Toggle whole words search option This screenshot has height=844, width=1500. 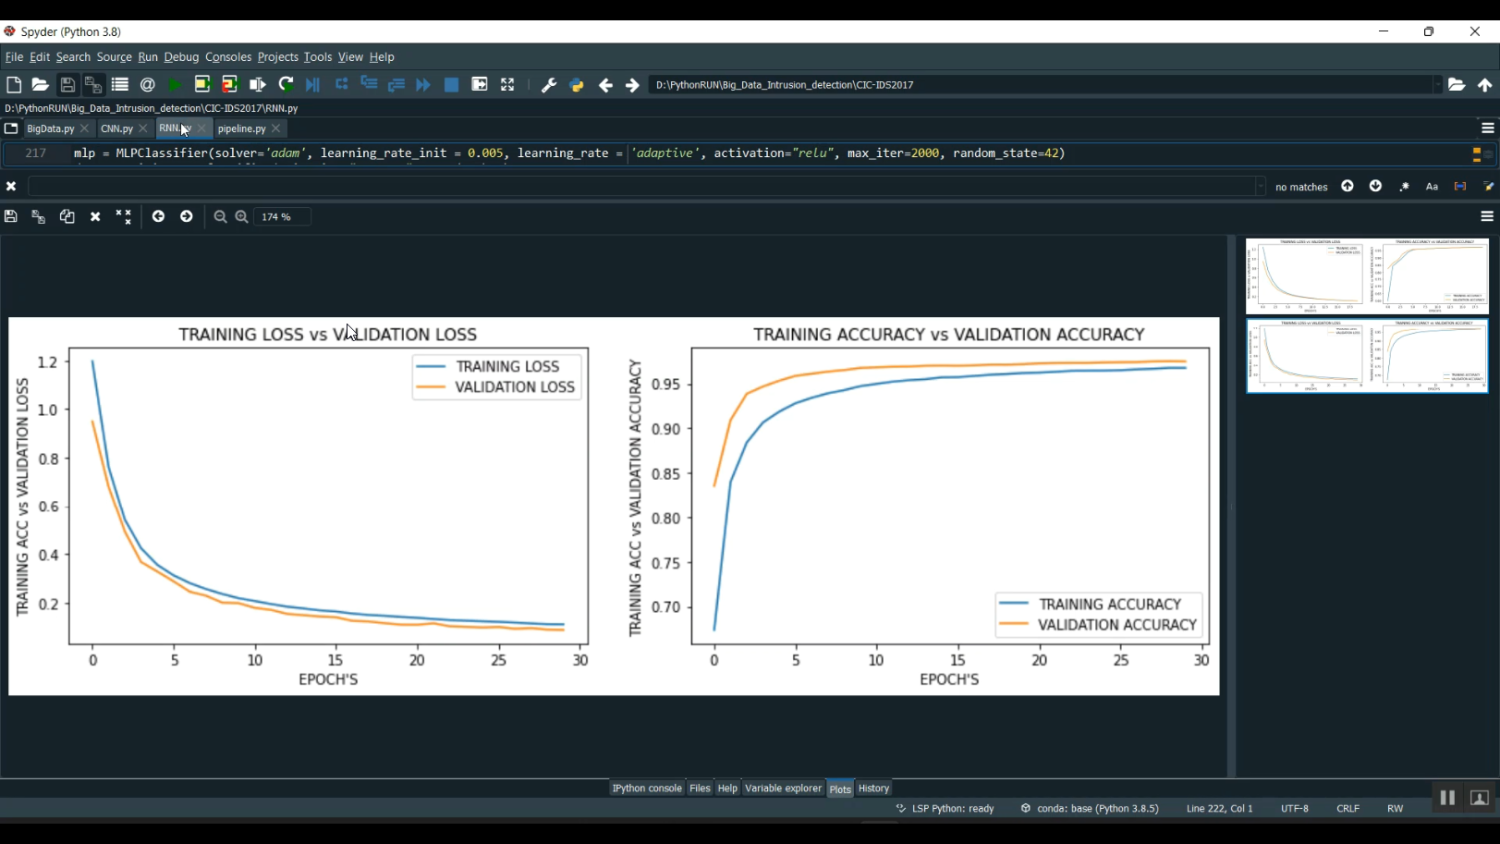(x=1460, y=187)
